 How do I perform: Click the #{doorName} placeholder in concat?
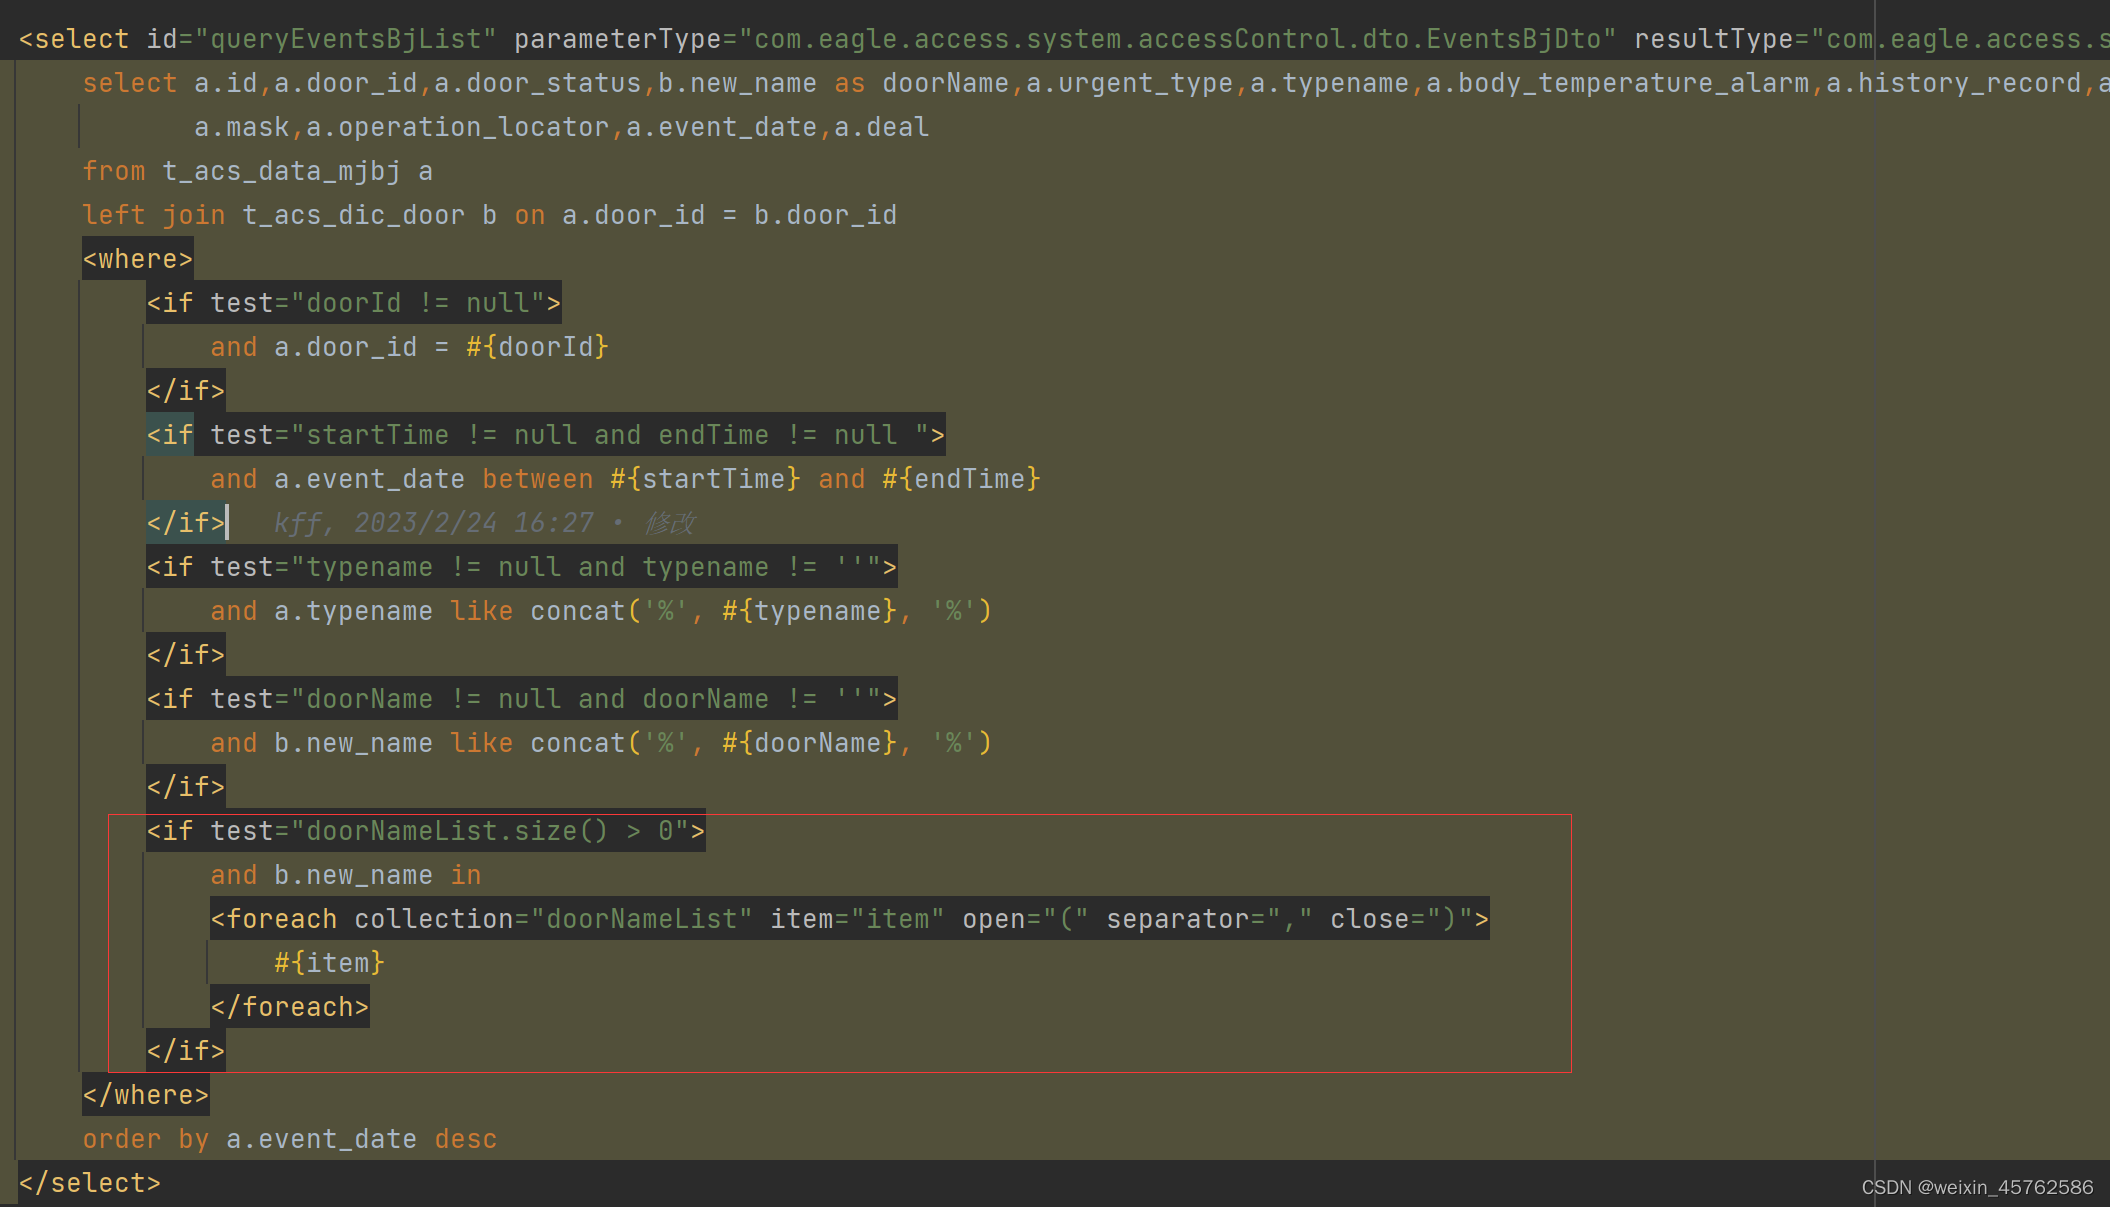(809, 743)
